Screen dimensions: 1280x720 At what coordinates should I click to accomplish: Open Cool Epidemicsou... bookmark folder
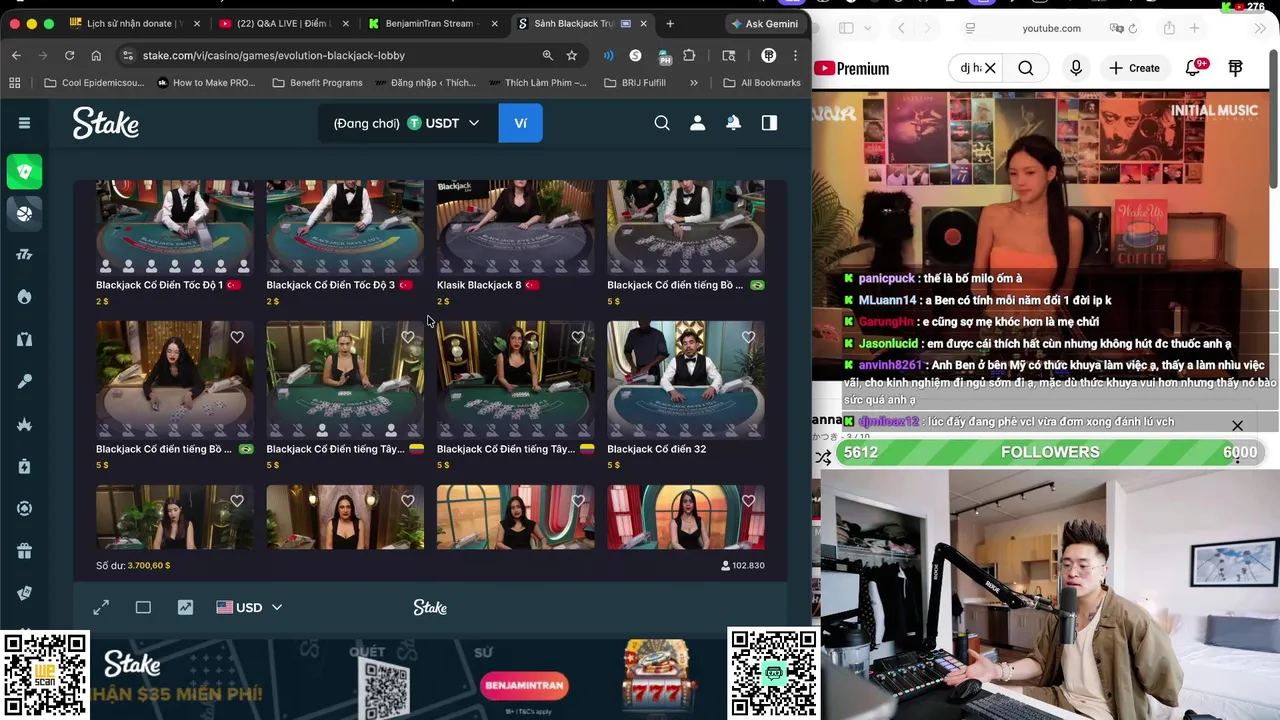coord(94,83)
